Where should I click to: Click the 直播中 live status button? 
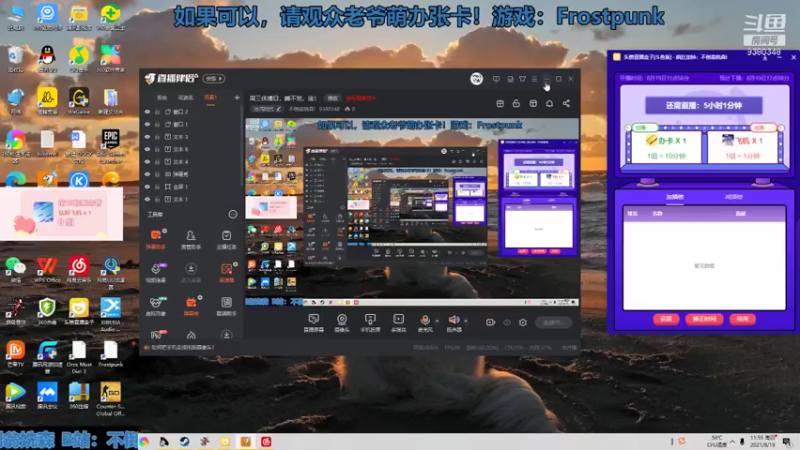554,322
